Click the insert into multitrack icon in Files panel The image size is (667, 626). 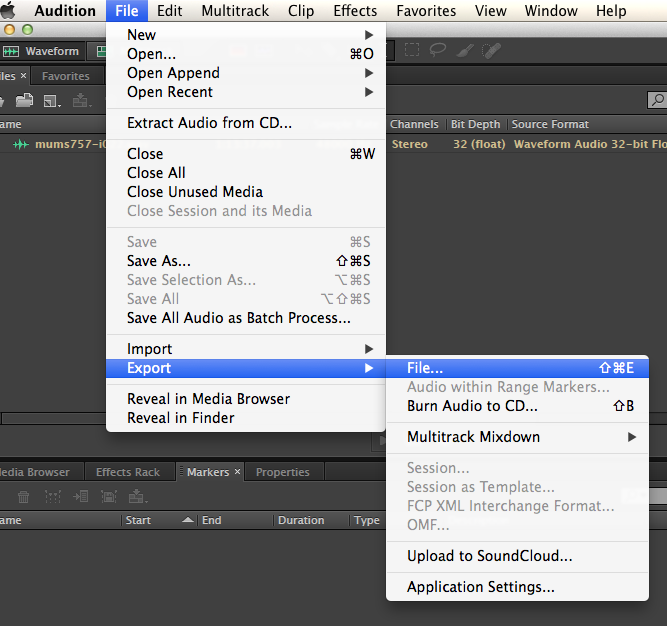coord(82,101)
